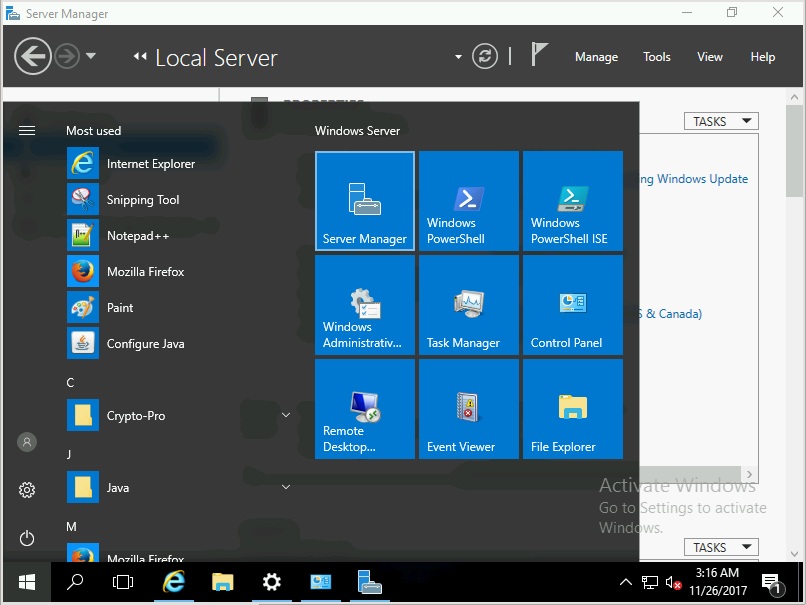Jump to letter C app list header
Viewport: 806px width, 605px height.
70,382
